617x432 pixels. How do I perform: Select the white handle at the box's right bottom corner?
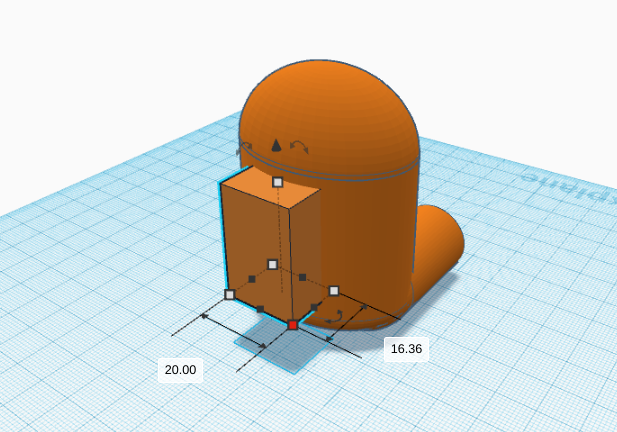pos(334,291)
